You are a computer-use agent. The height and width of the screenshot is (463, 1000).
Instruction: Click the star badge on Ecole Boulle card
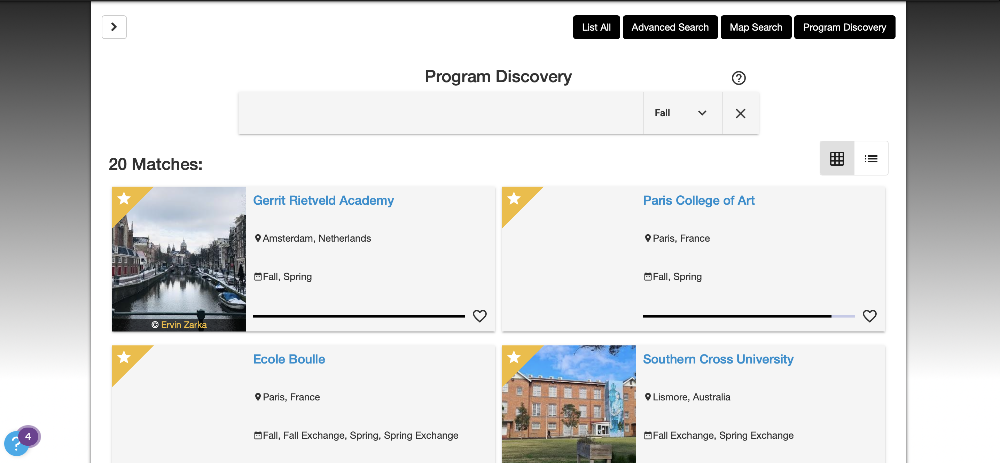pyautogui.click(x=124, y=358)
